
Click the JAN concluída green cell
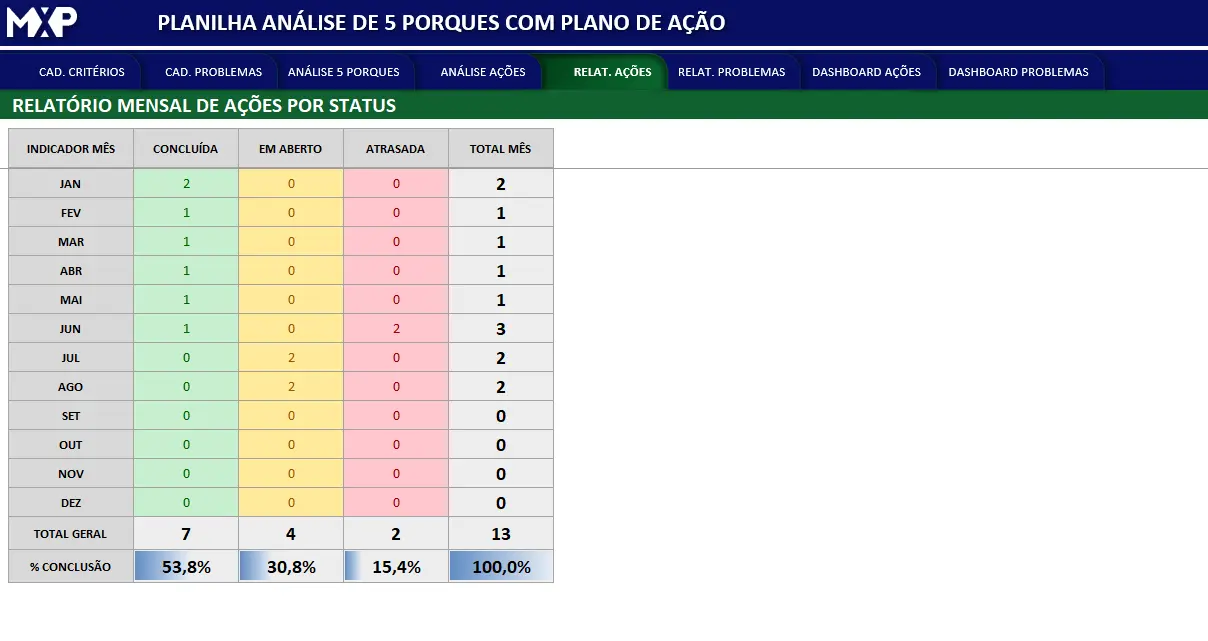click(186, 184)
